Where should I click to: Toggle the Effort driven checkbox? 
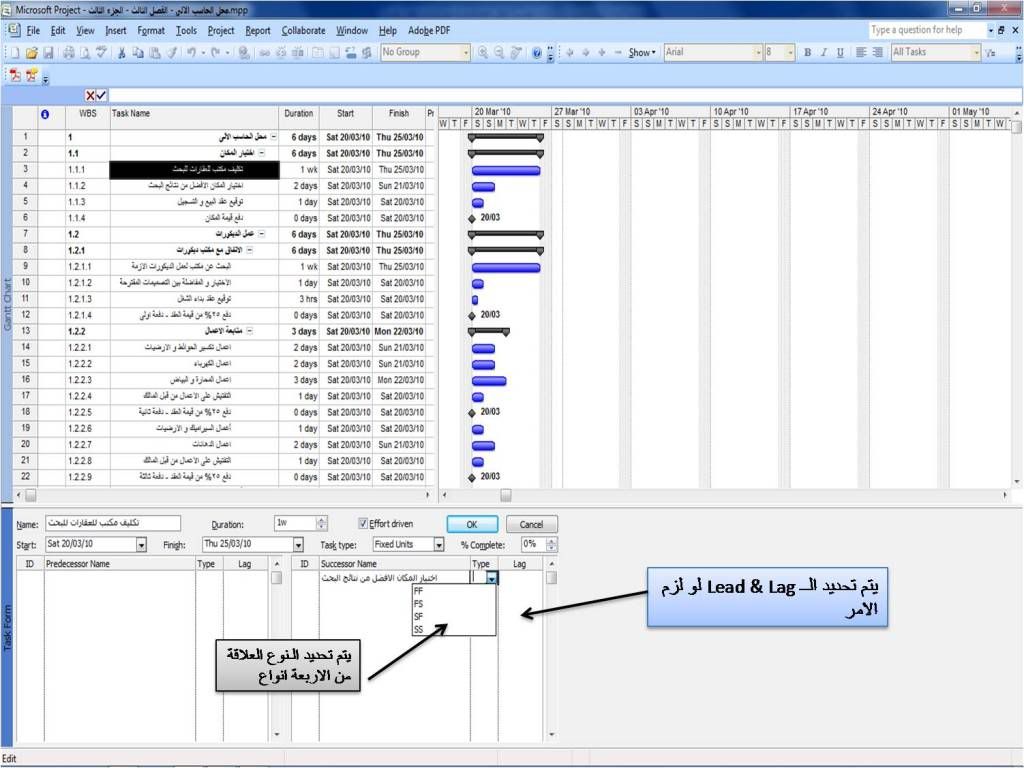tap(363, 524)
